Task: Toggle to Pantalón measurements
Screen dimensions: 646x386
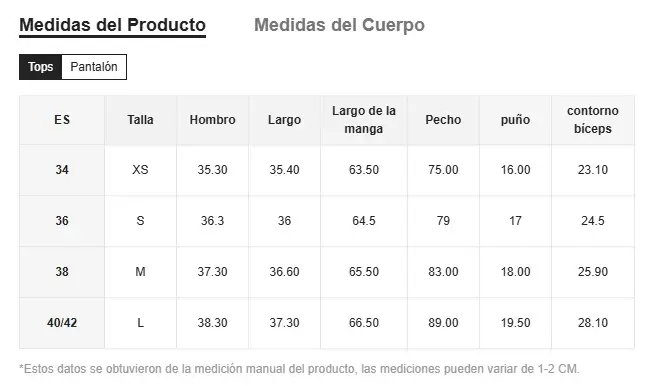Action: (94, 67)
